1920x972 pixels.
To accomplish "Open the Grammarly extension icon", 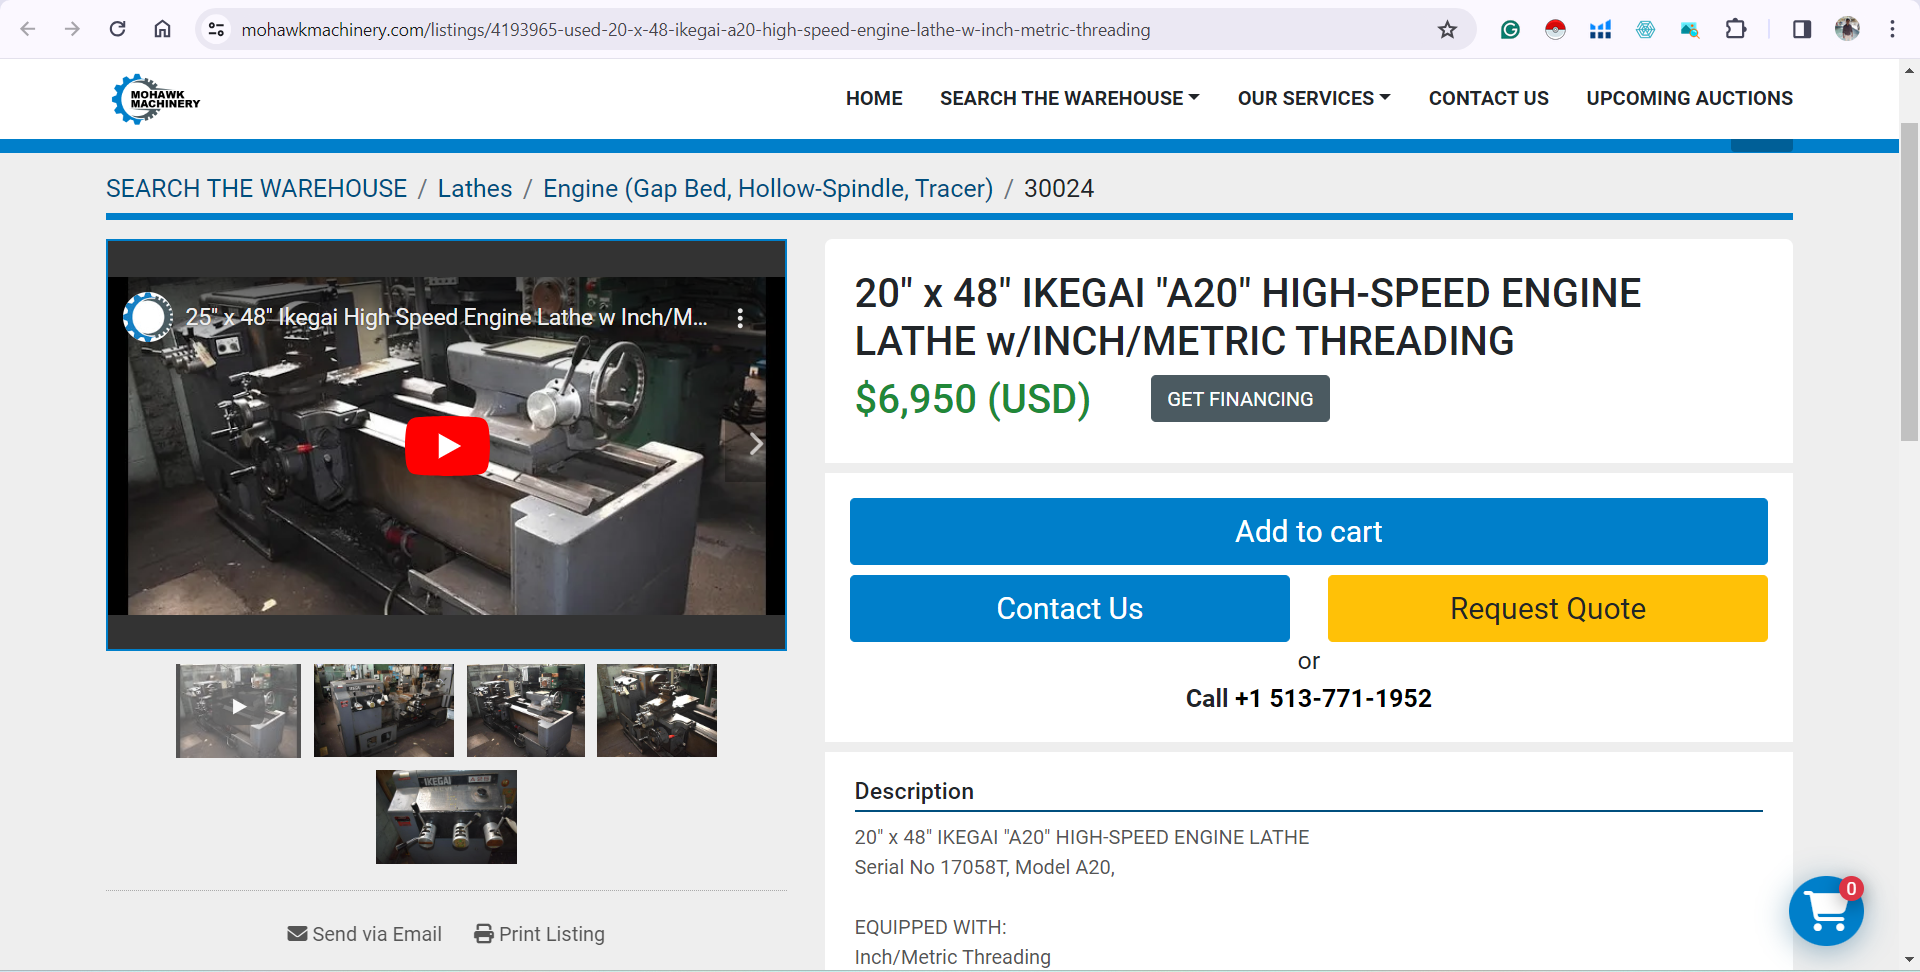I will (x=1510, y=29).
